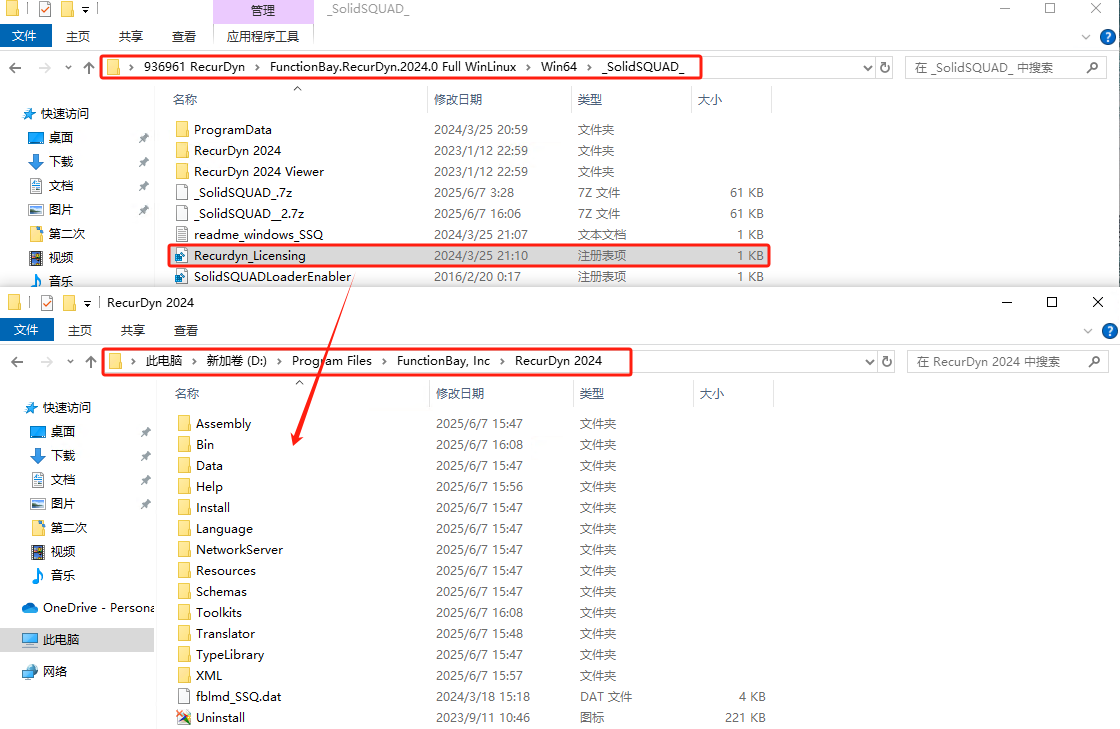
Task: Click the search box for RecurDyn 2024
Action: 1008,362
